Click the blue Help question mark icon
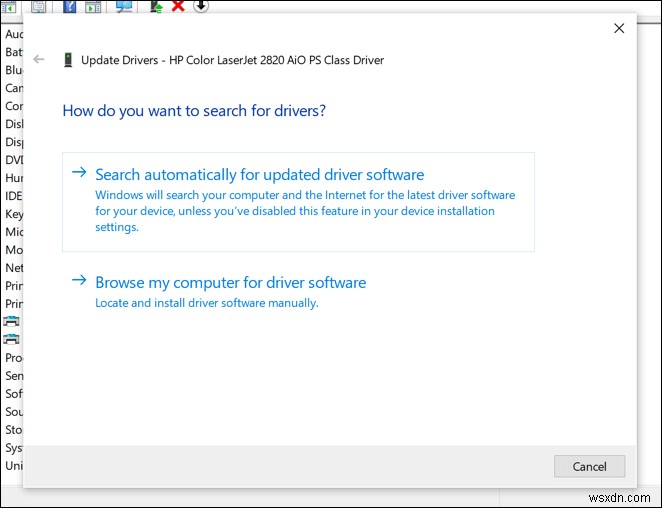Image resolution: width=662 pixels, height=508 pixels. tap(69, 6)
